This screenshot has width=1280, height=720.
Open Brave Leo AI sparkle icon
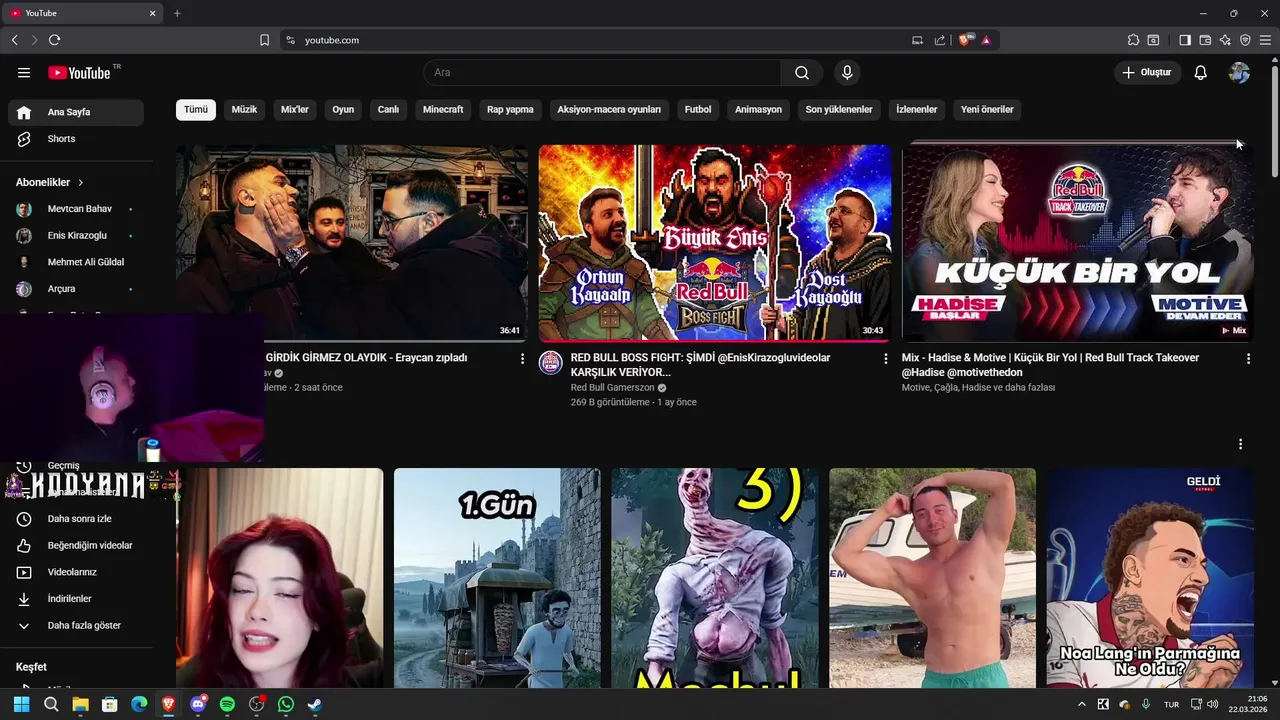pyautogui.click(x=1225, y=40)
